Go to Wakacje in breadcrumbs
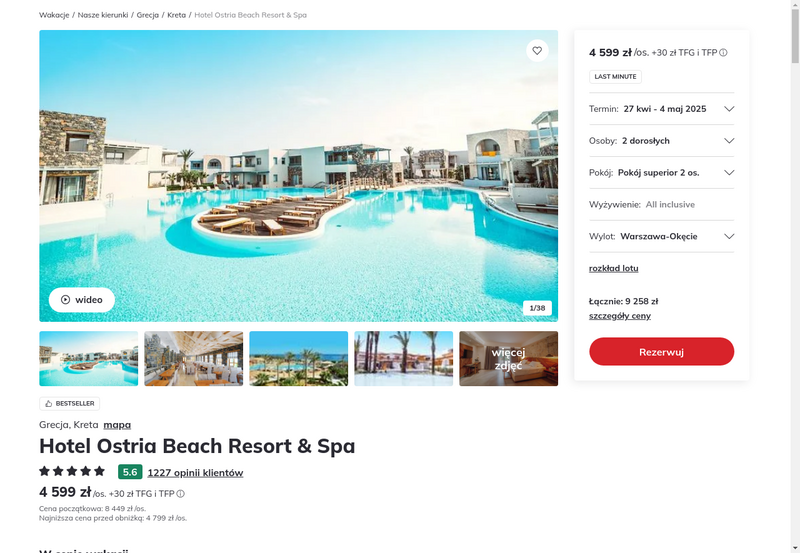800x553 pixels. pyautogui.click(x=54, y=15)
